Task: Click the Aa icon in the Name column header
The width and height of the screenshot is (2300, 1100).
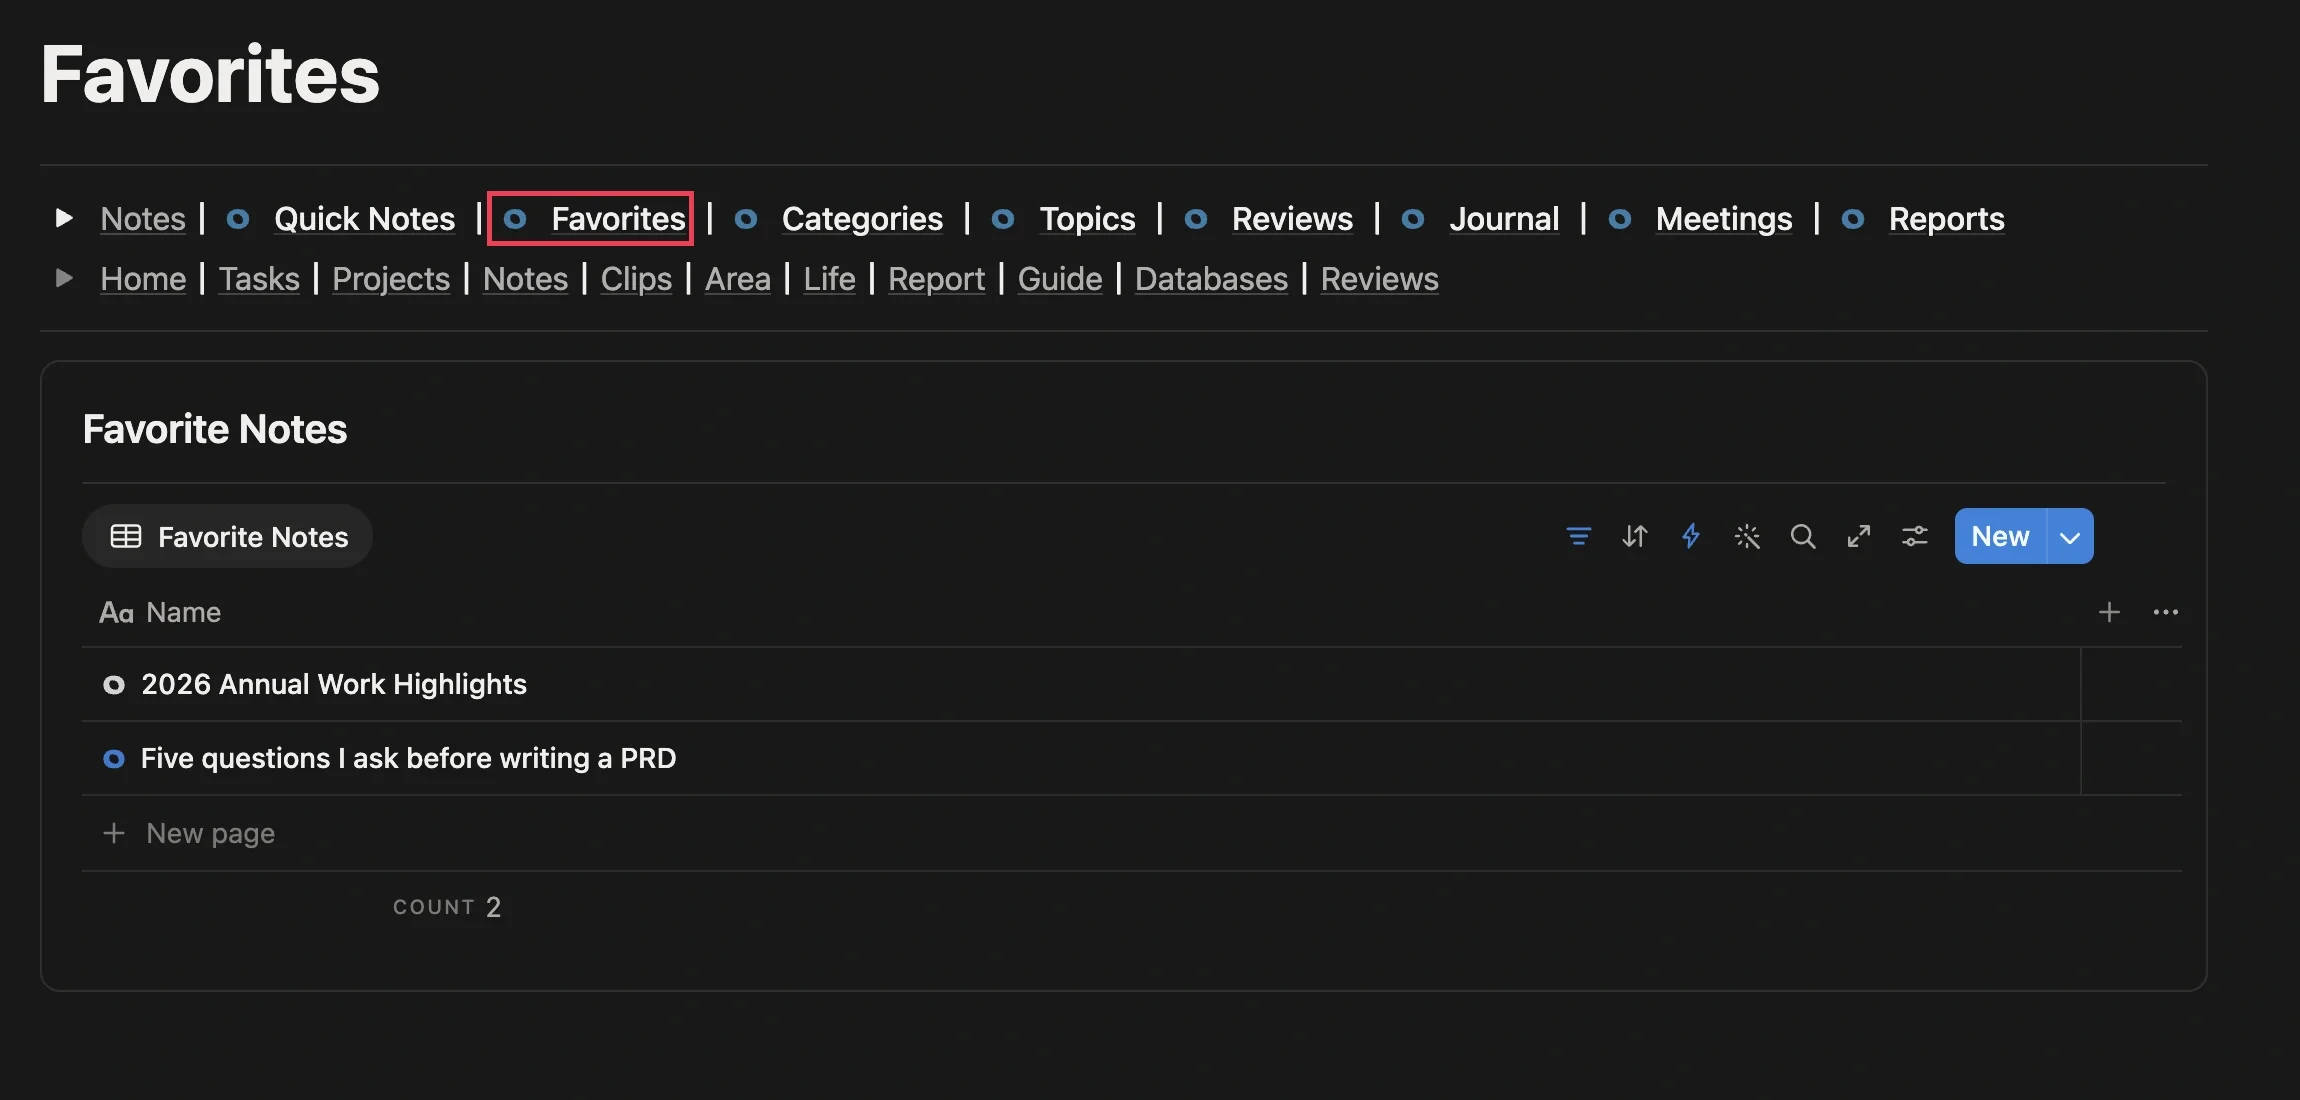Action: pyautogui.click(x=116, y=612)
